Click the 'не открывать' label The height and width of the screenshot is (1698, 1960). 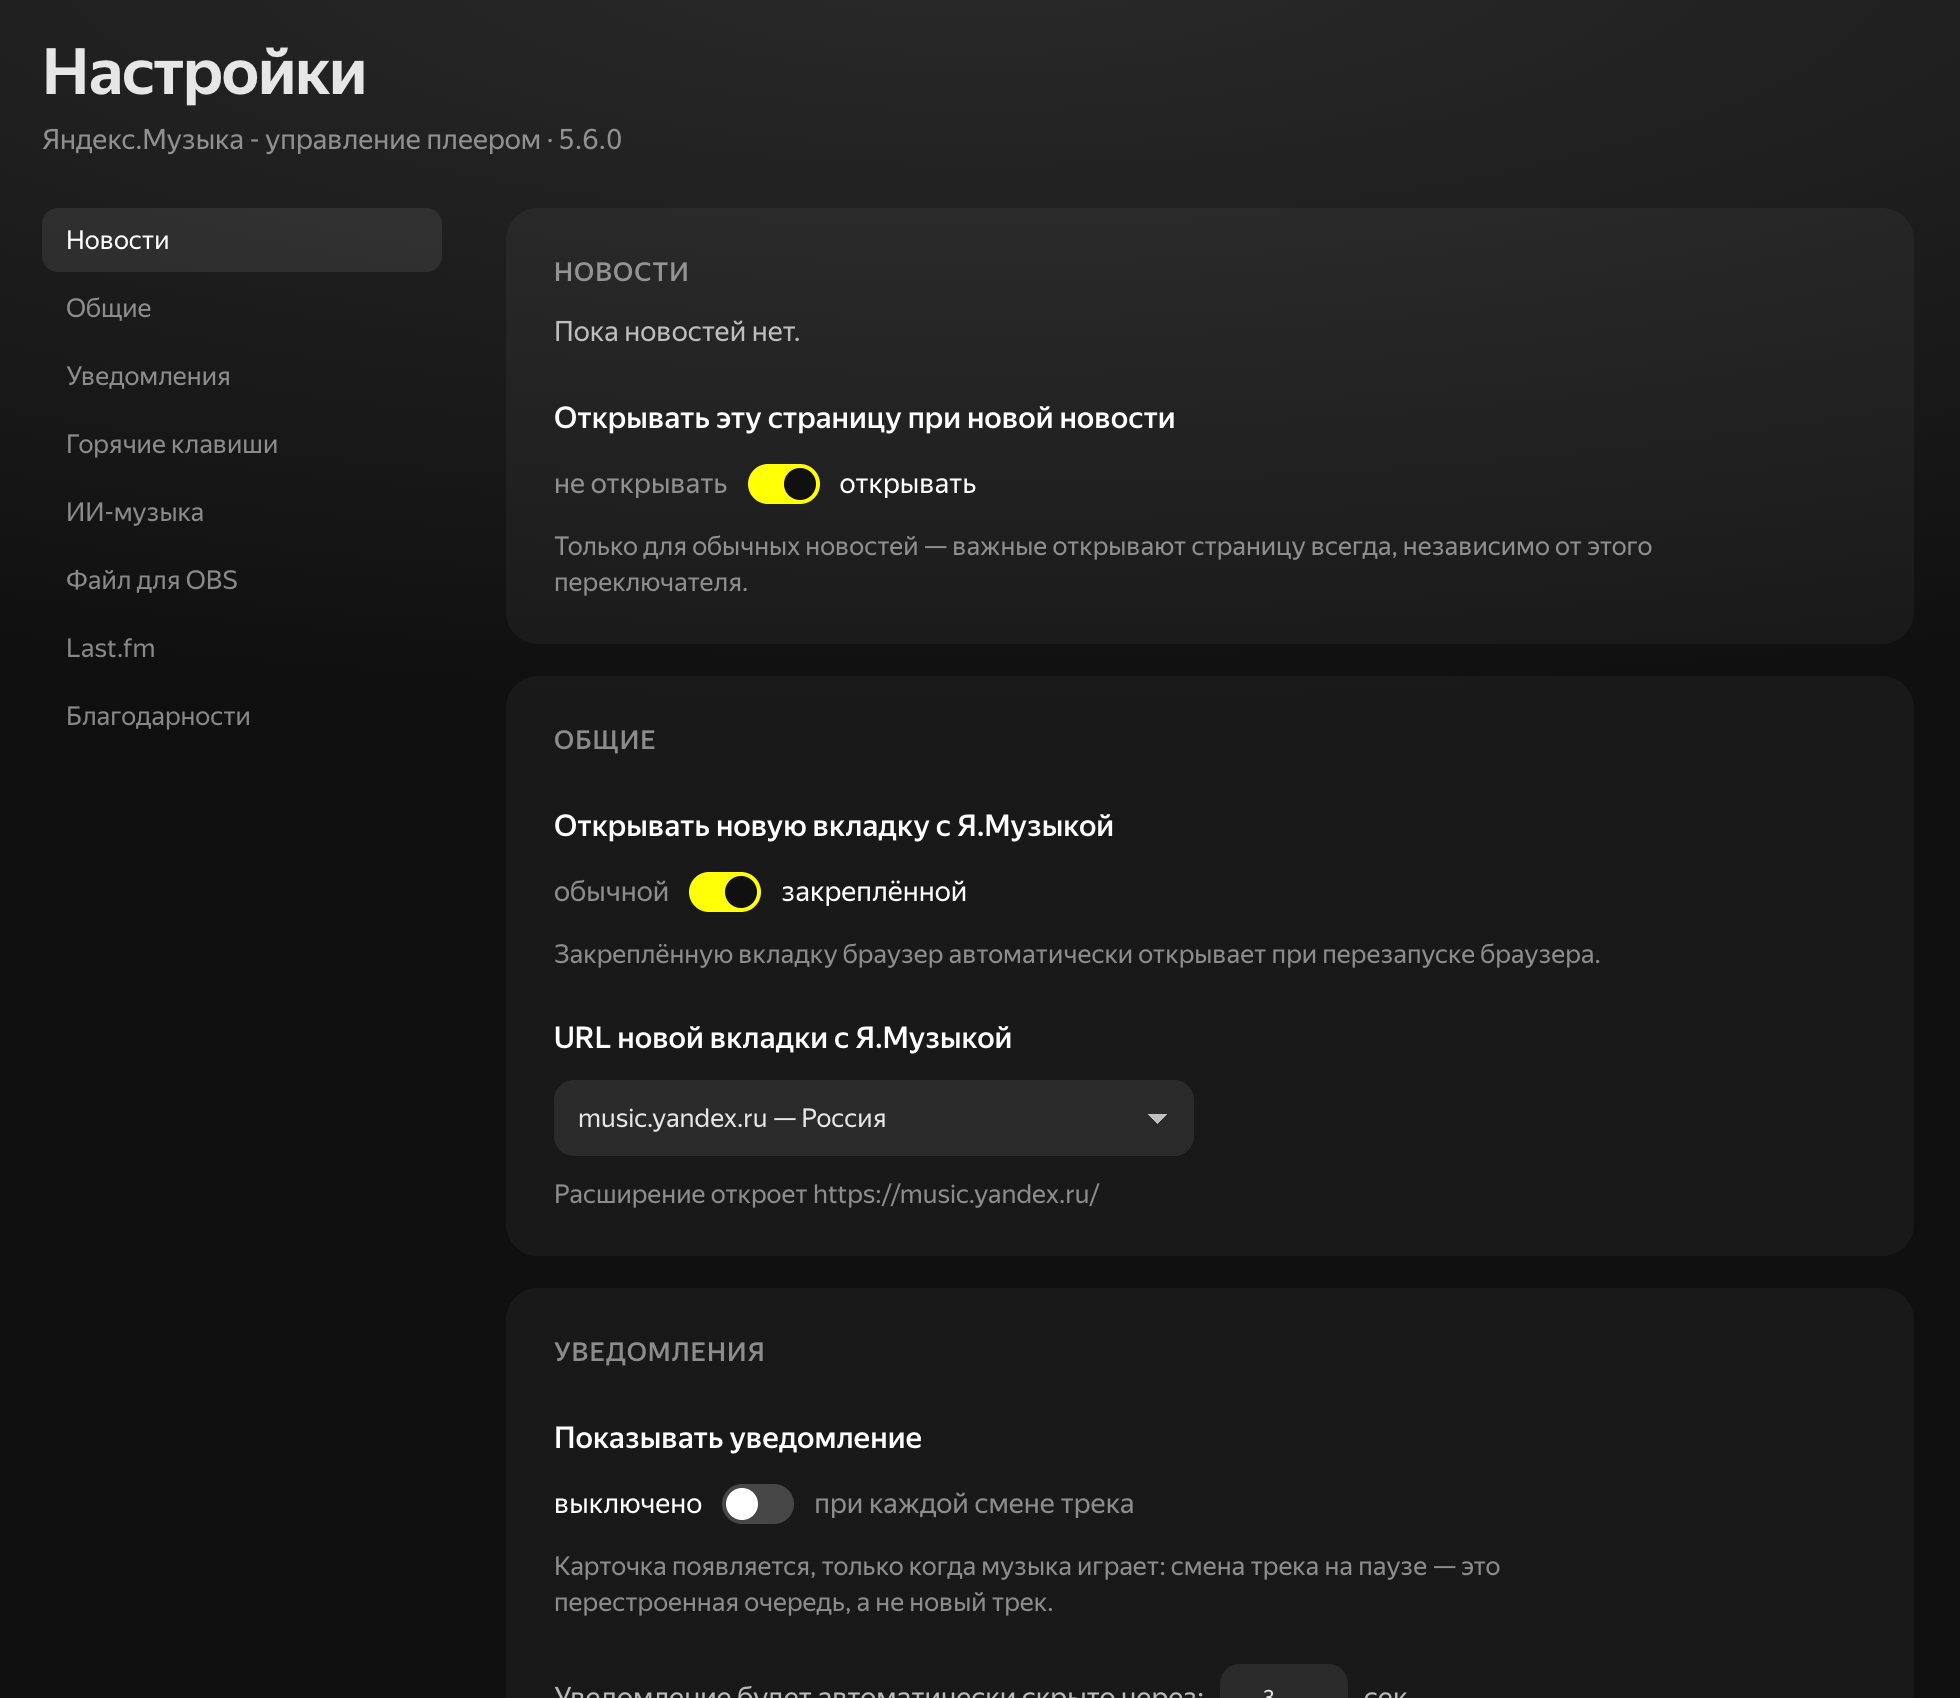[640, 484]
